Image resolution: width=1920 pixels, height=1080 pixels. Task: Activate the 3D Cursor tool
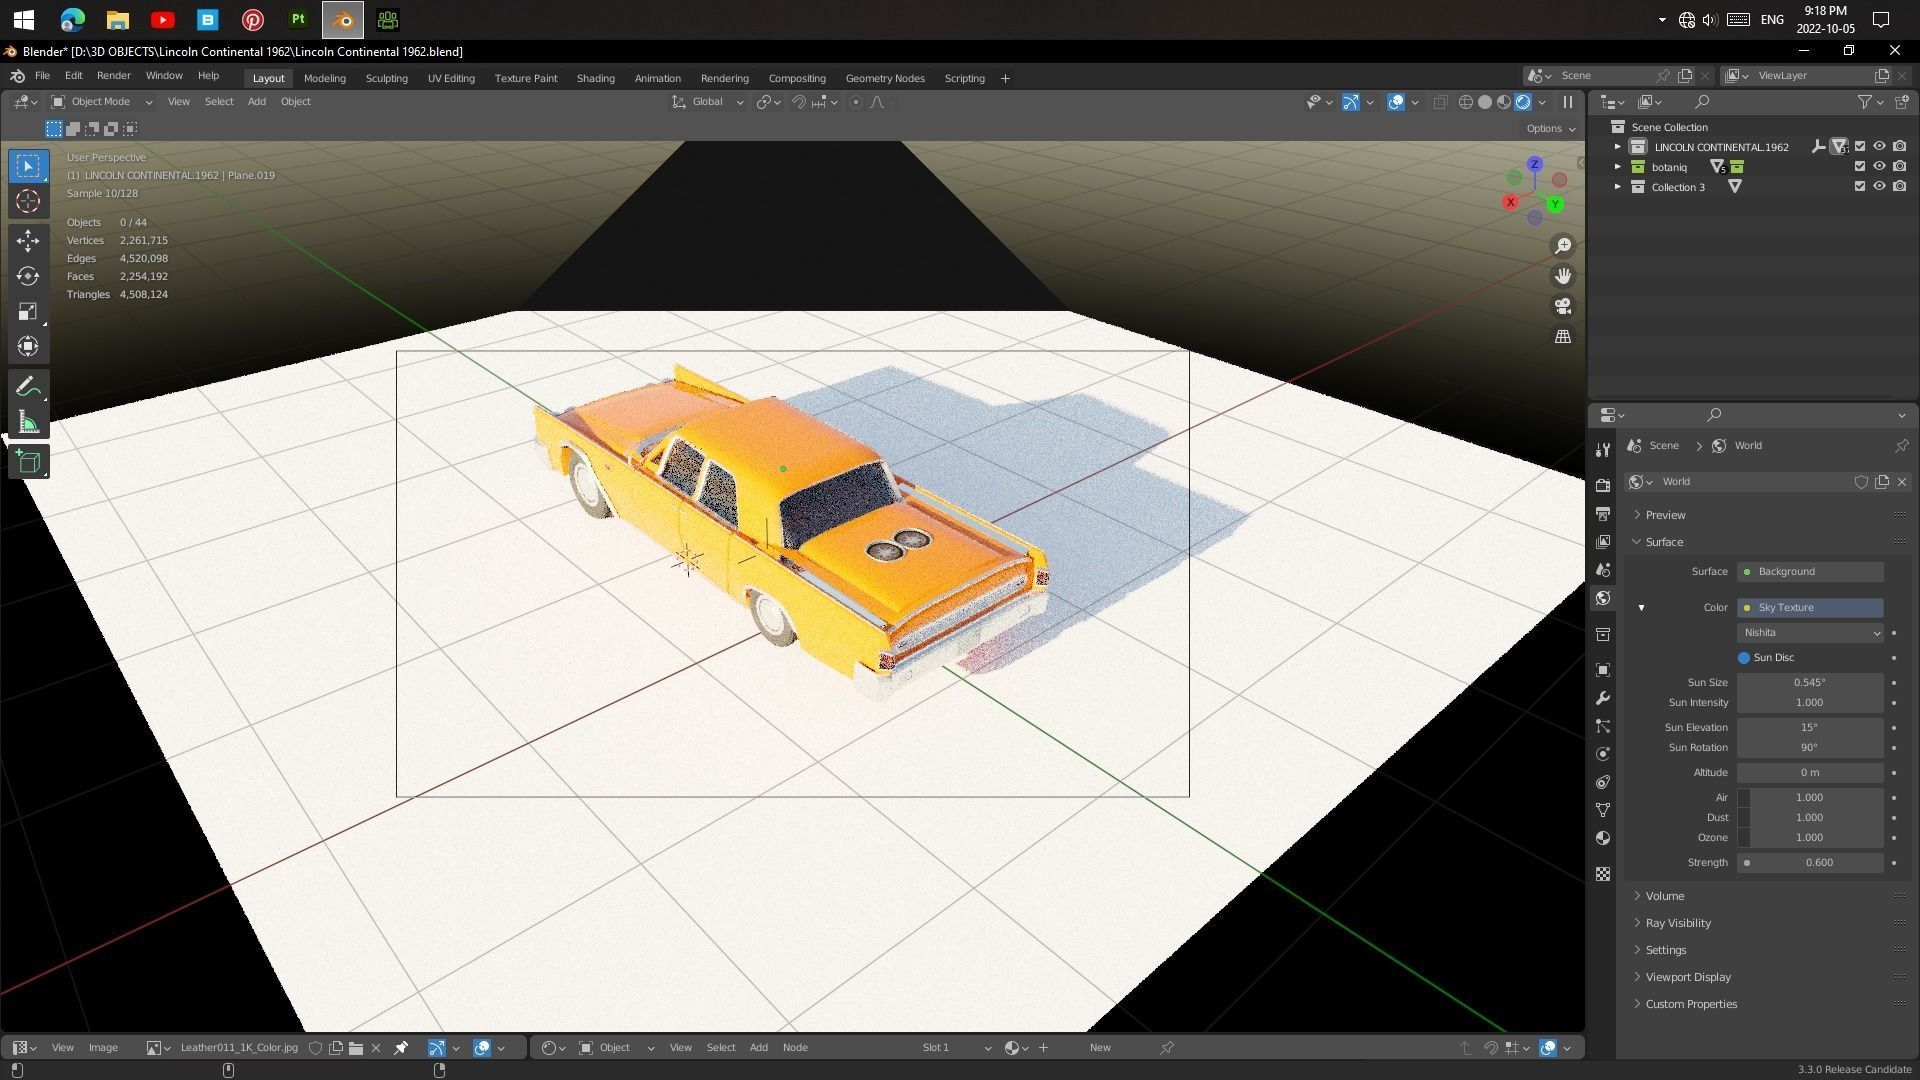pos(28,202)
